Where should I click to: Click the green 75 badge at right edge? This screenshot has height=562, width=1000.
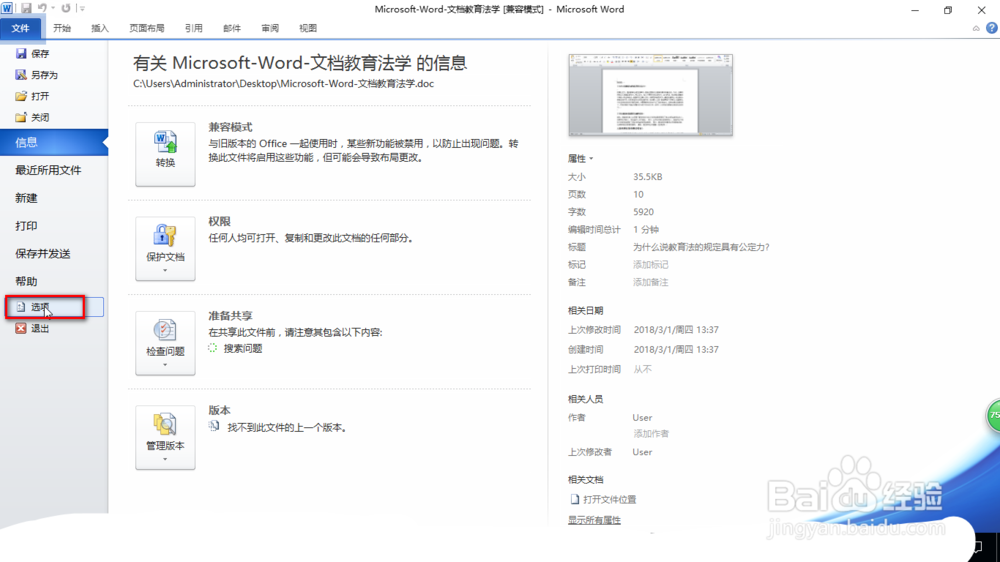994,415
